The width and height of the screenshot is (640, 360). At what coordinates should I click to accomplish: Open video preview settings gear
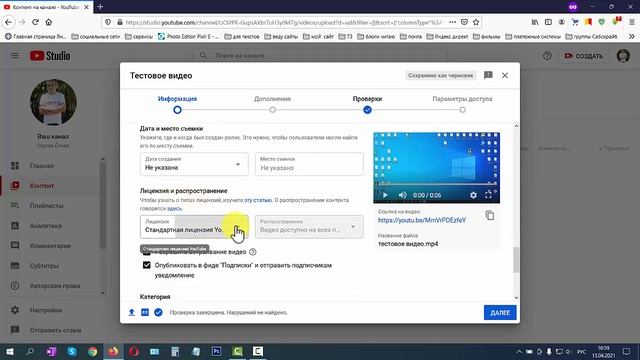473,195
